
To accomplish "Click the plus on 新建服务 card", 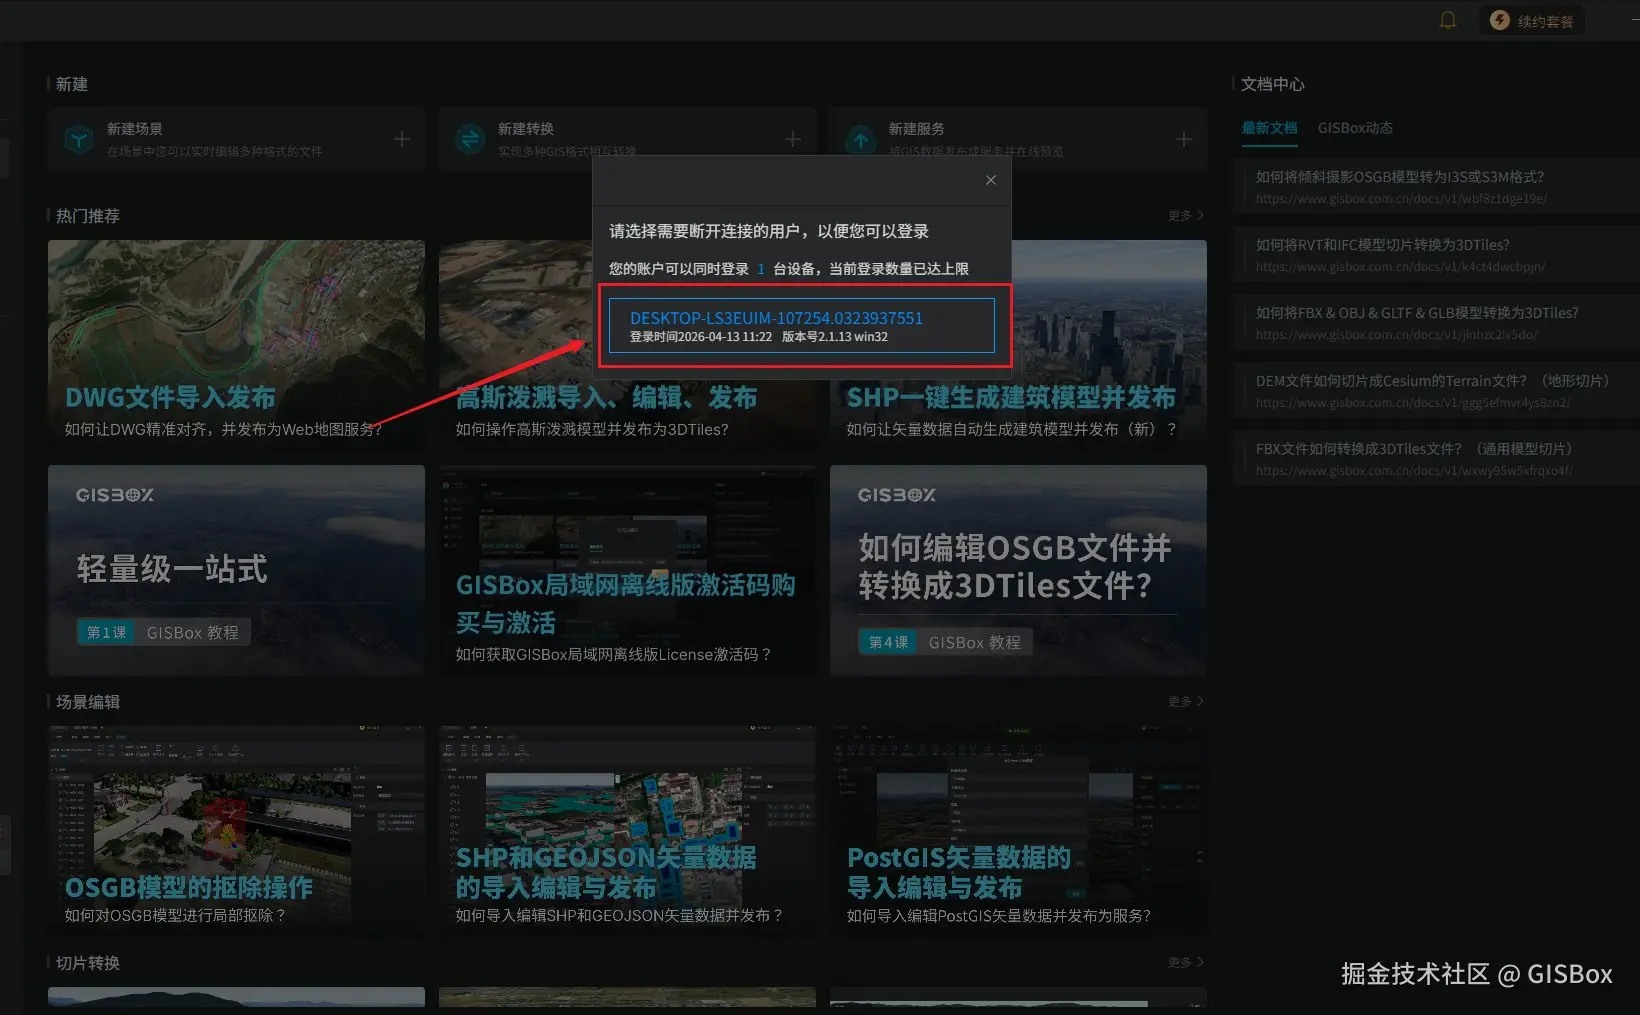I will point(1184,139).
